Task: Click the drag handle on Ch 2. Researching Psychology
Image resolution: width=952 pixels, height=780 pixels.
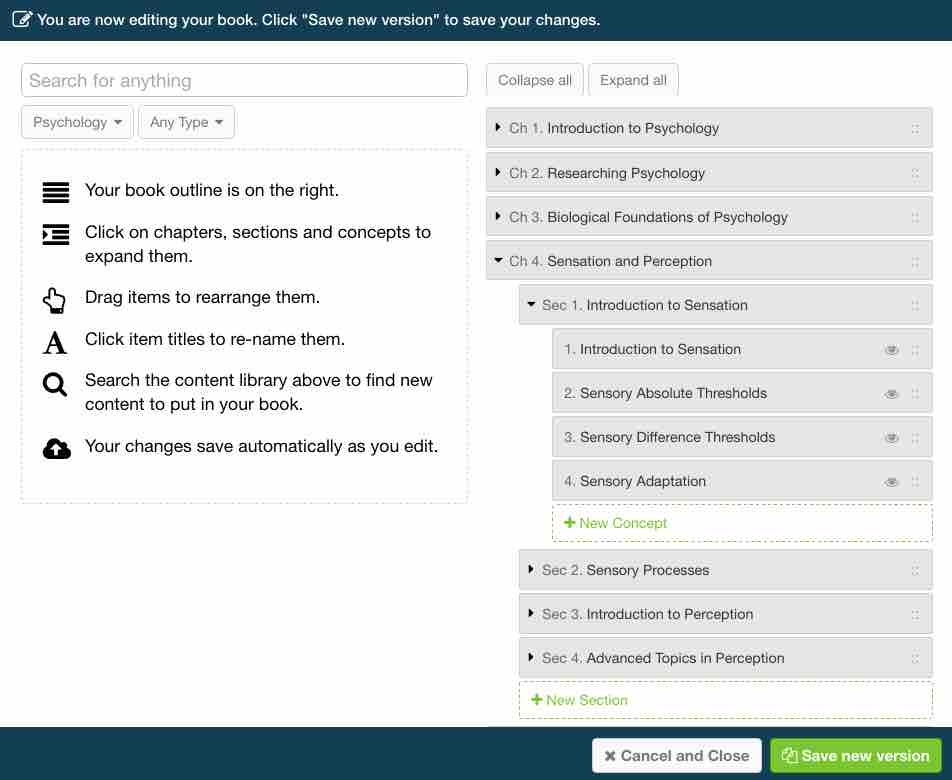Action: pos(916,172)
